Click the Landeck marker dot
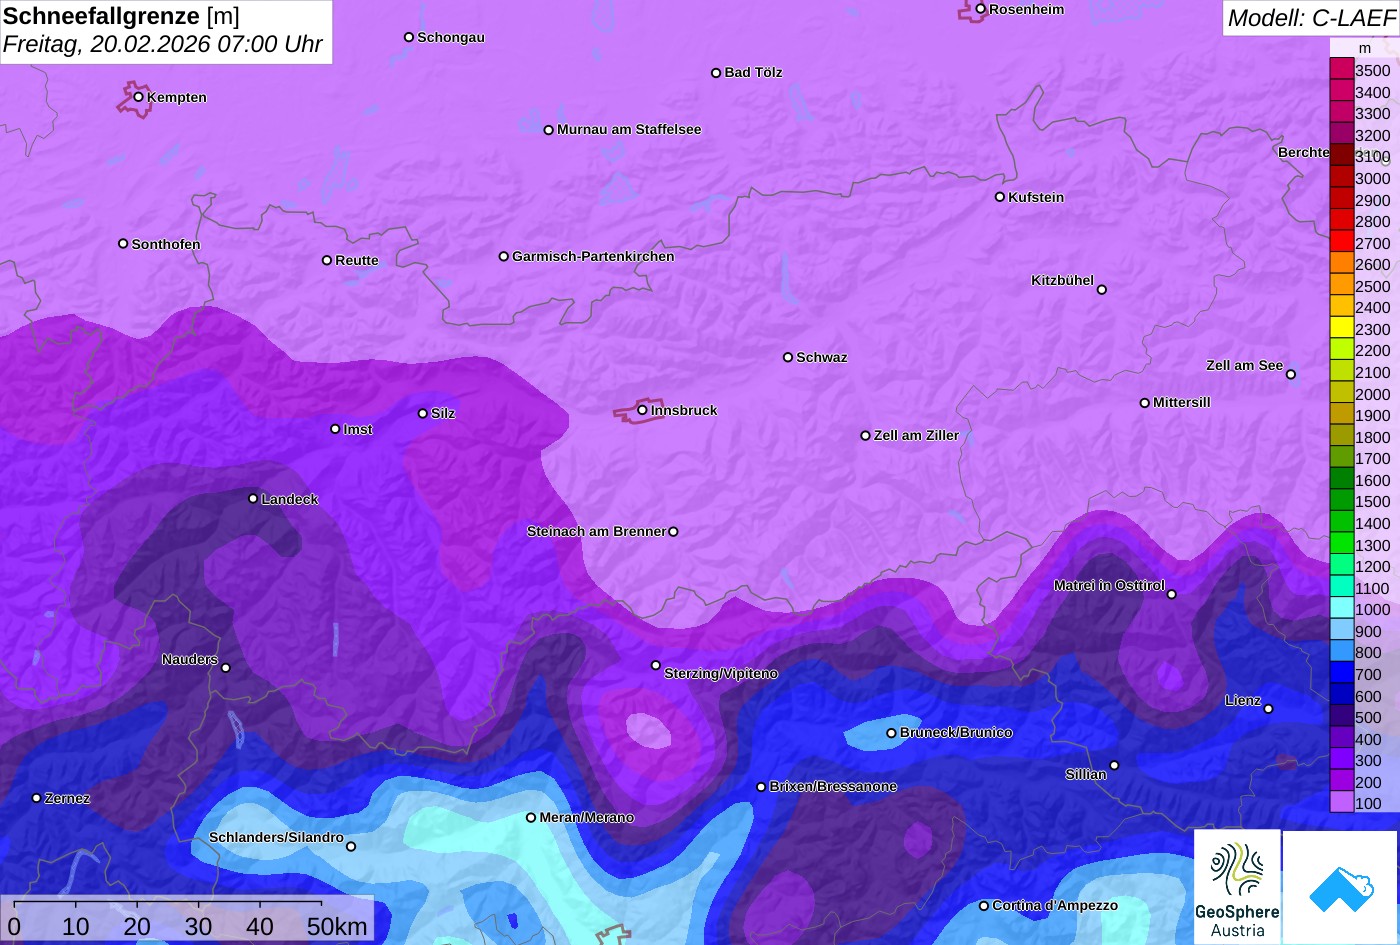This screenshot has width=1400, height=945. click(253, 498)
